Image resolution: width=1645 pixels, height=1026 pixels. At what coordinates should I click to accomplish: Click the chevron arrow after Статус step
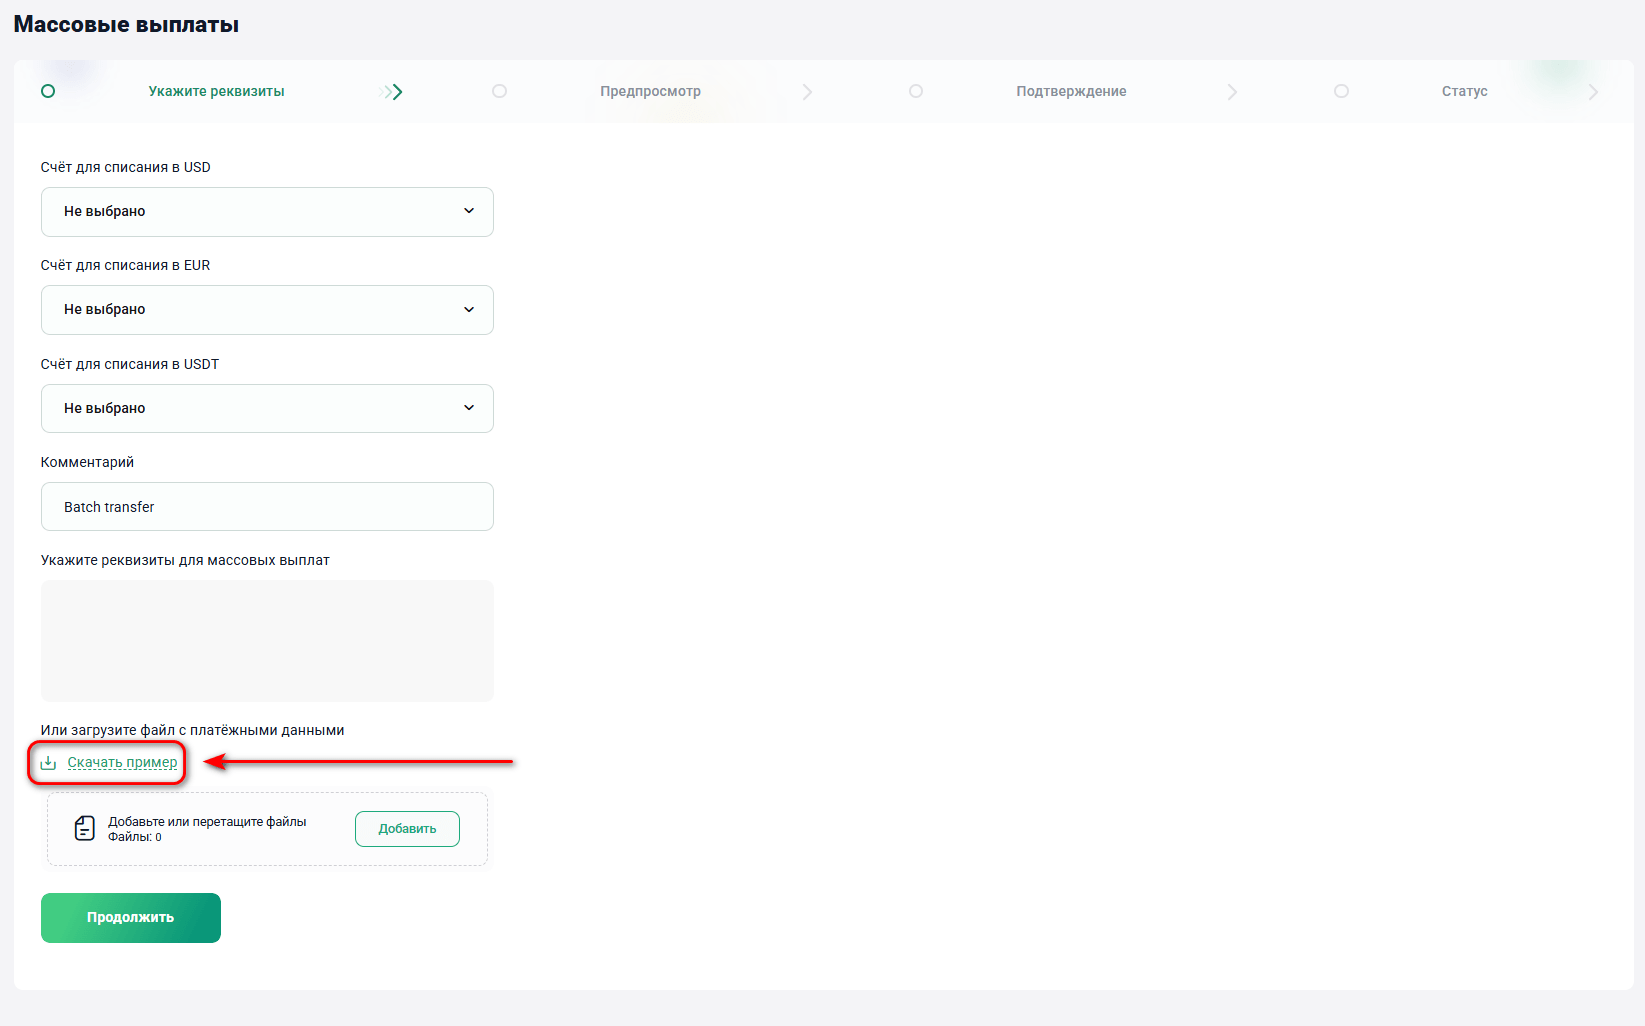(x=1593, y=92)
